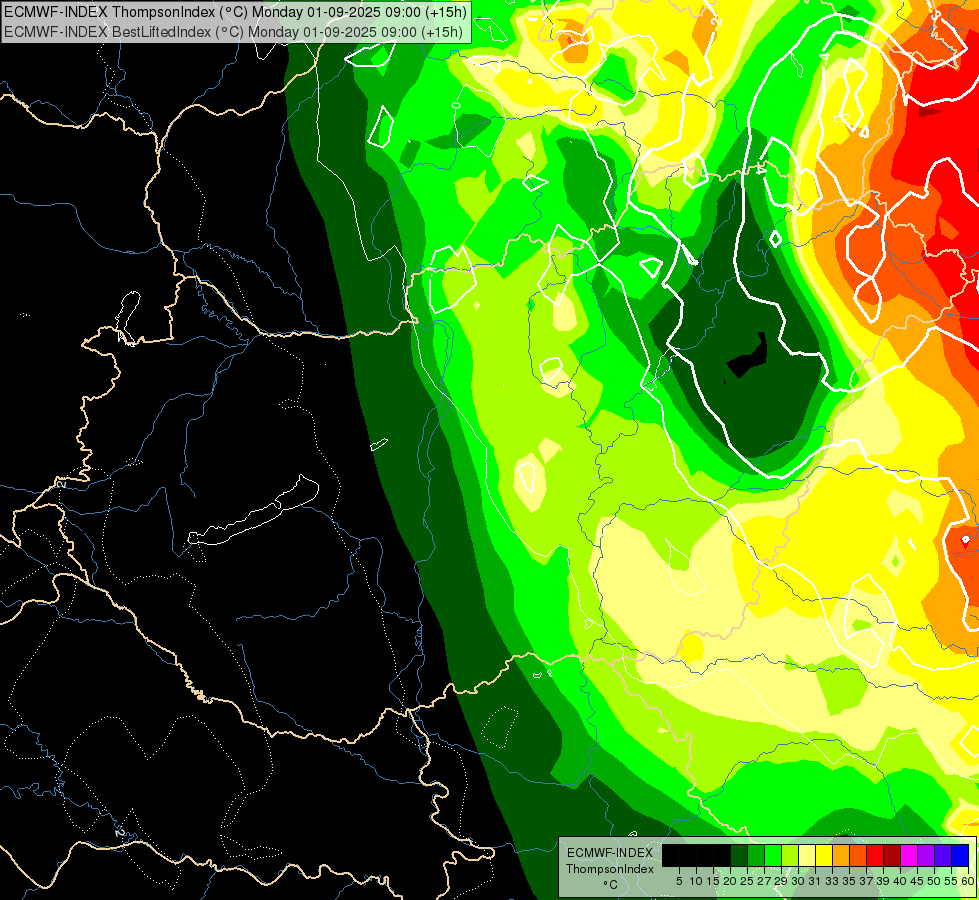Click the light orange 33–35 legend swatch
Screen dimensions: 979x900
point(841,856)
